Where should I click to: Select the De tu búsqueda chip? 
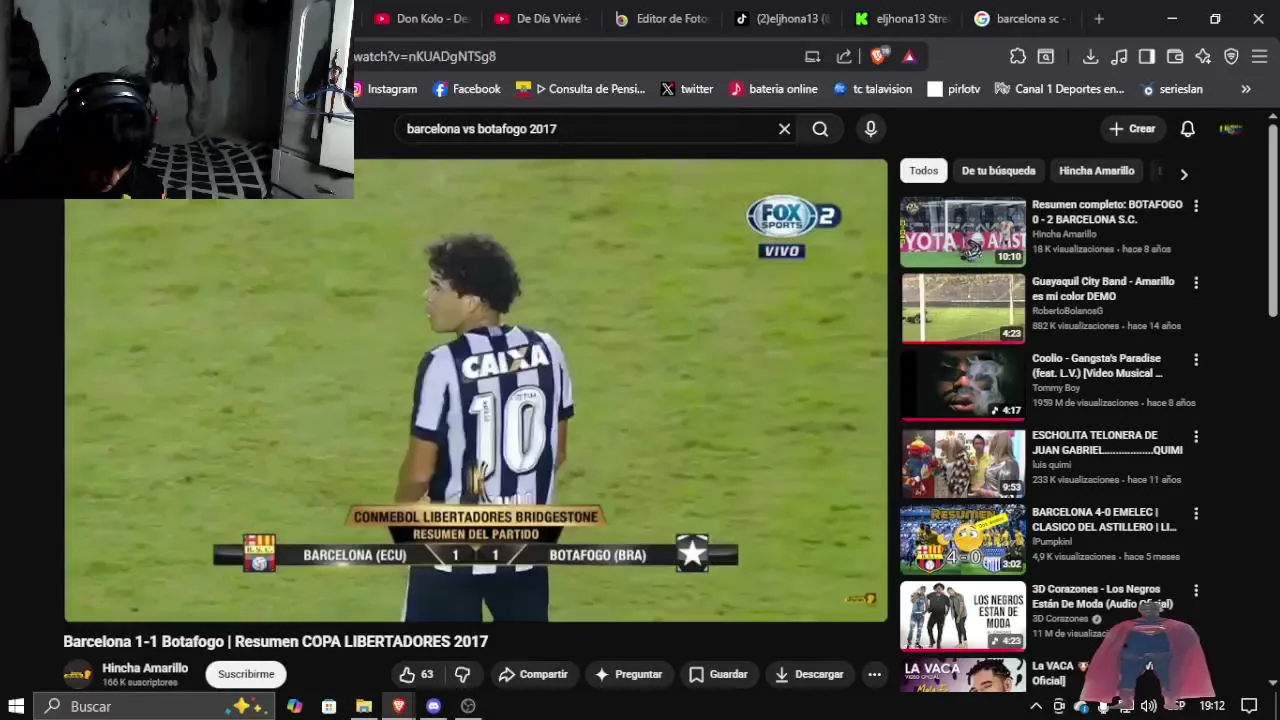coord(998,171)
